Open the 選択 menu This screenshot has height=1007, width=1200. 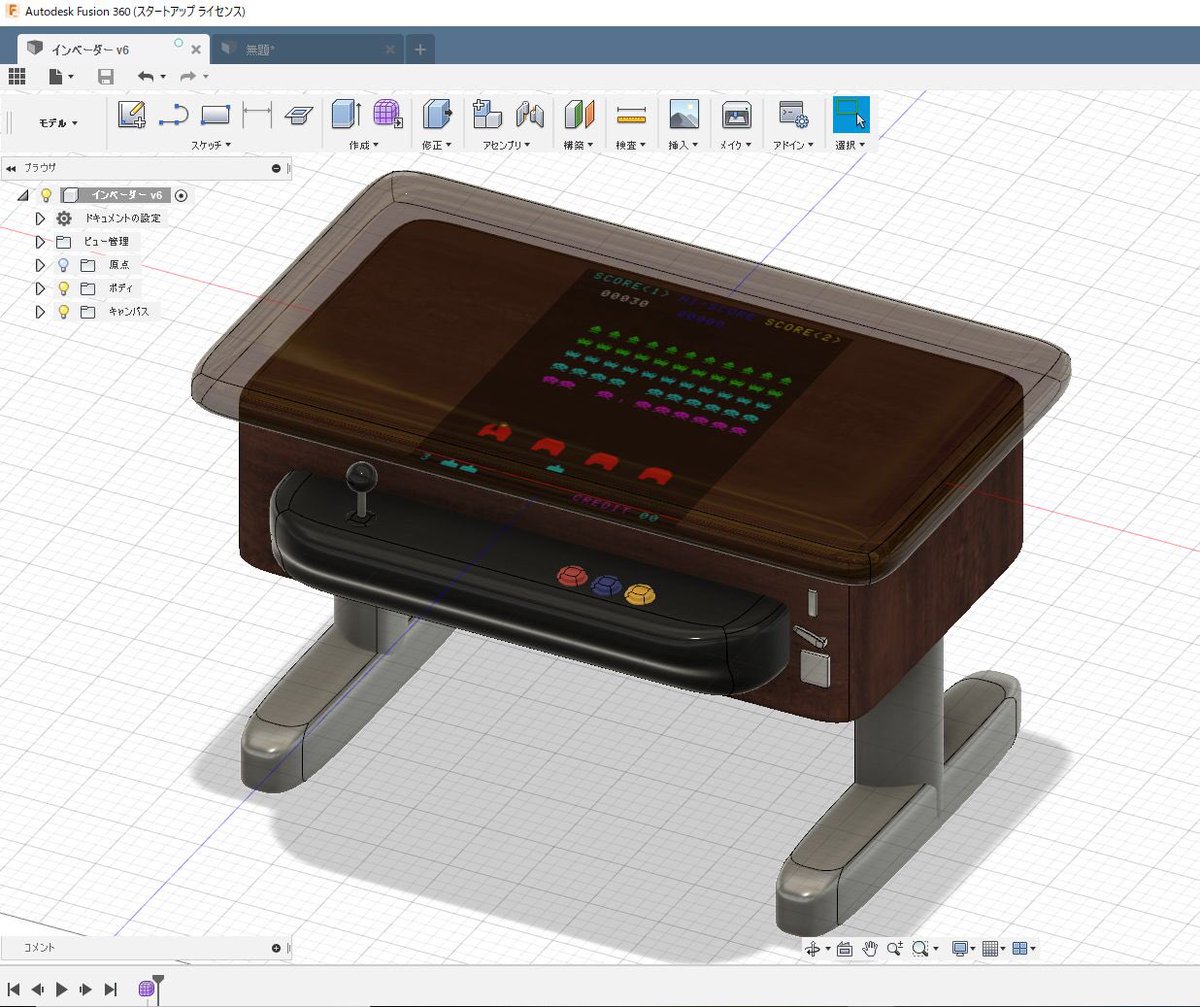850,145
